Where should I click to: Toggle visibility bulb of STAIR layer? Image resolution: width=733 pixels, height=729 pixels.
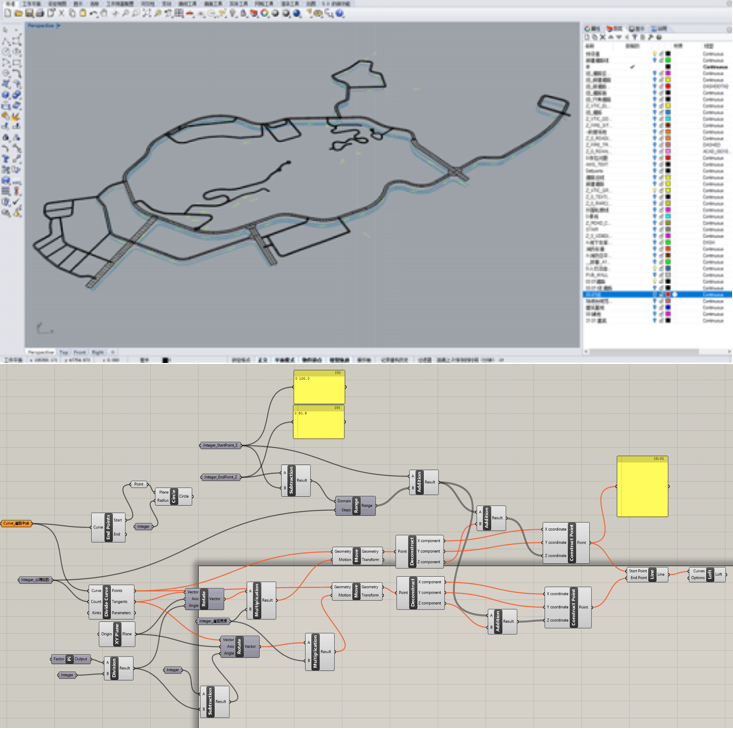[x=654, y=230]
